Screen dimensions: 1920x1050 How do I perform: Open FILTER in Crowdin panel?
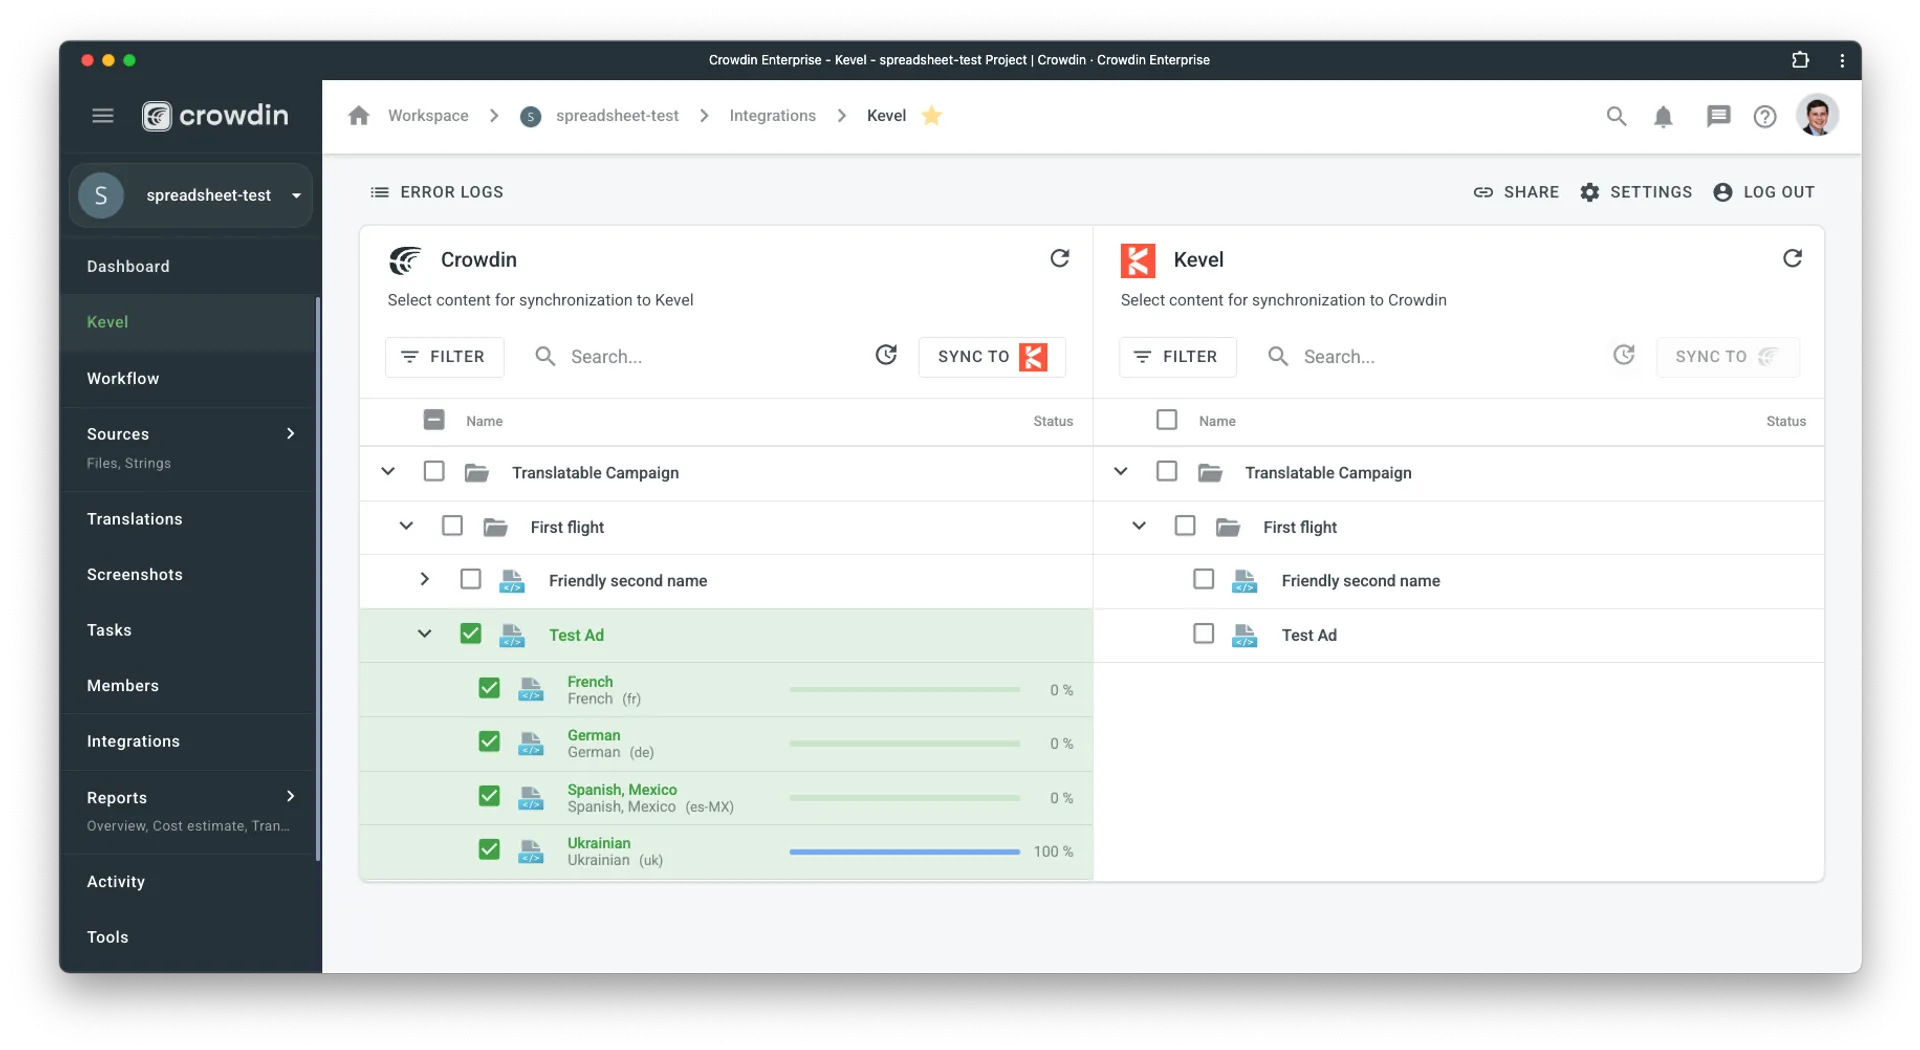pyautogui.click(x=444, y=357)
